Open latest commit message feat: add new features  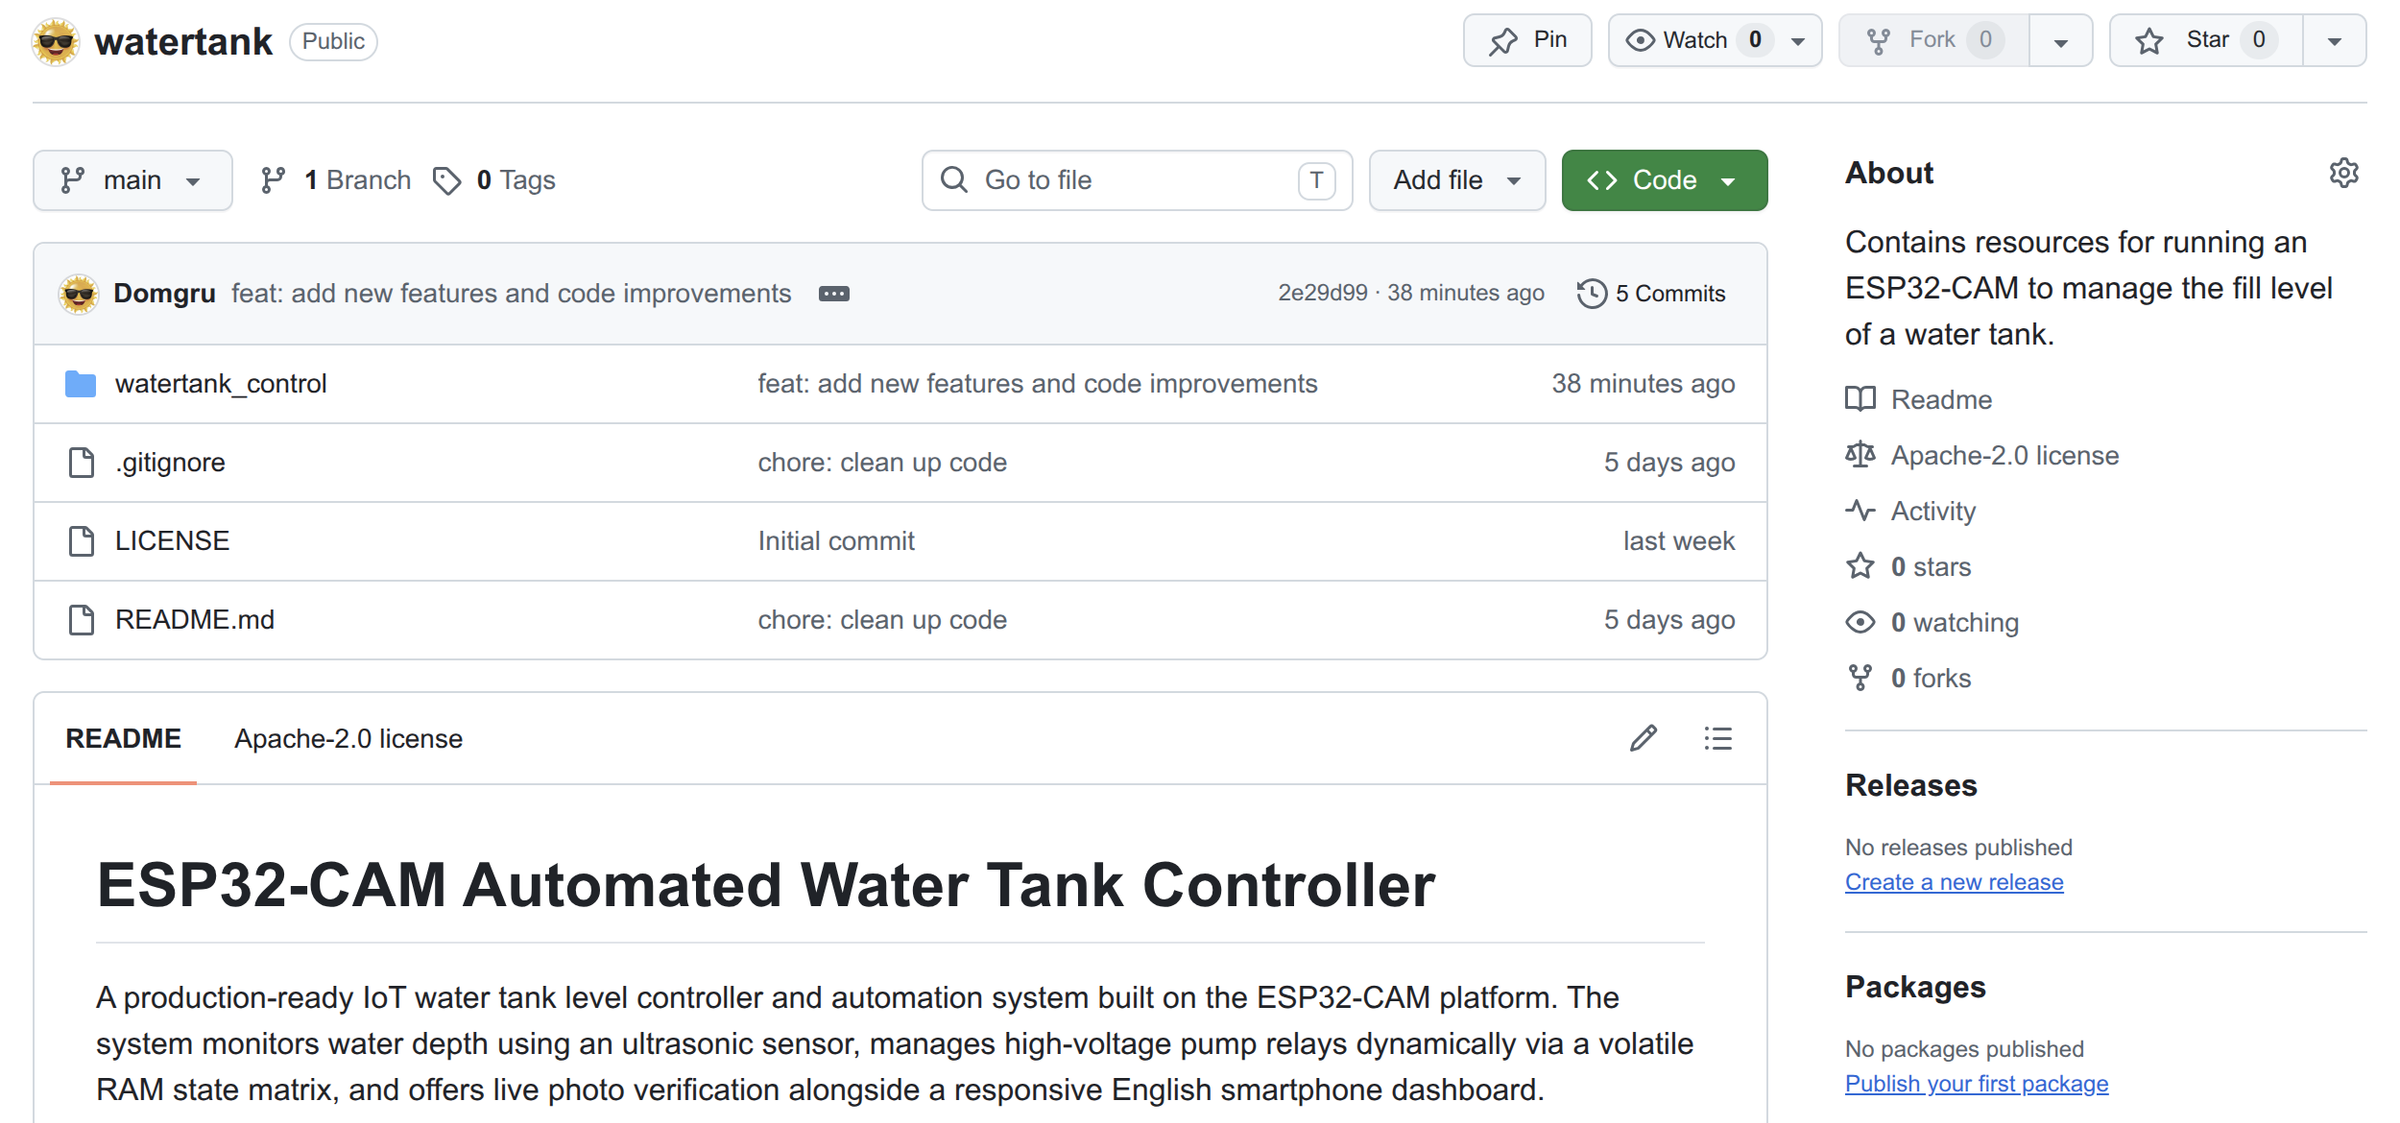point(511,293)
